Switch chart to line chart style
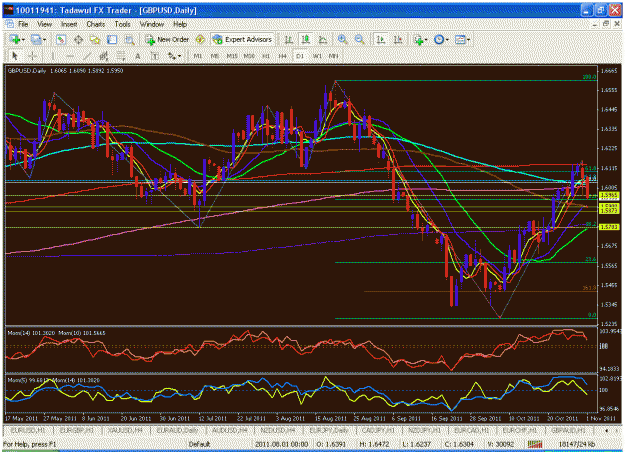 click(x=322, y=39)
